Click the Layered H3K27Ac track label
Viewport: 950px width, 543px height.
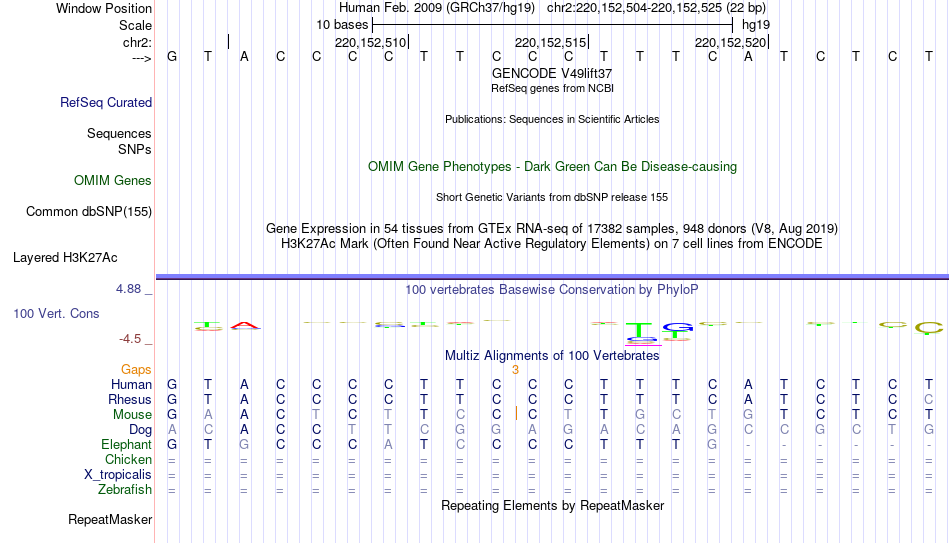pyautogui.click(x=65, y=258)
